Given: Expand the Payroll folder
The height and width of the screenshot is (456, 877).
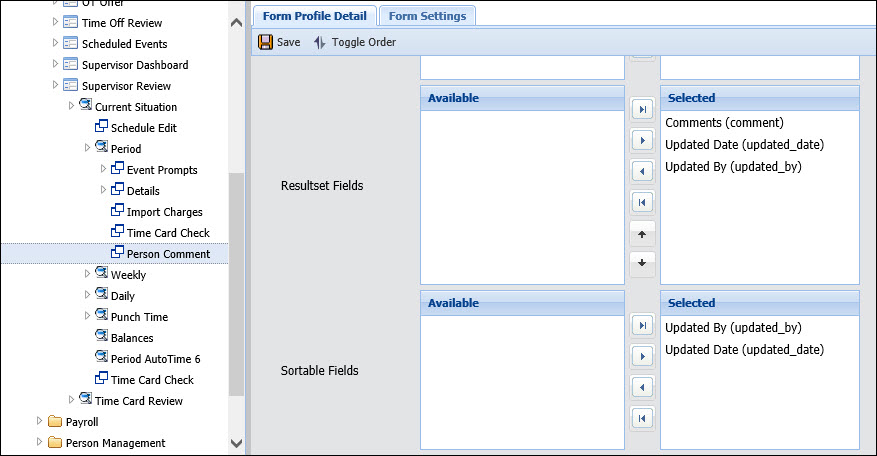Looking at the screenshot, I should pos(39,422).
